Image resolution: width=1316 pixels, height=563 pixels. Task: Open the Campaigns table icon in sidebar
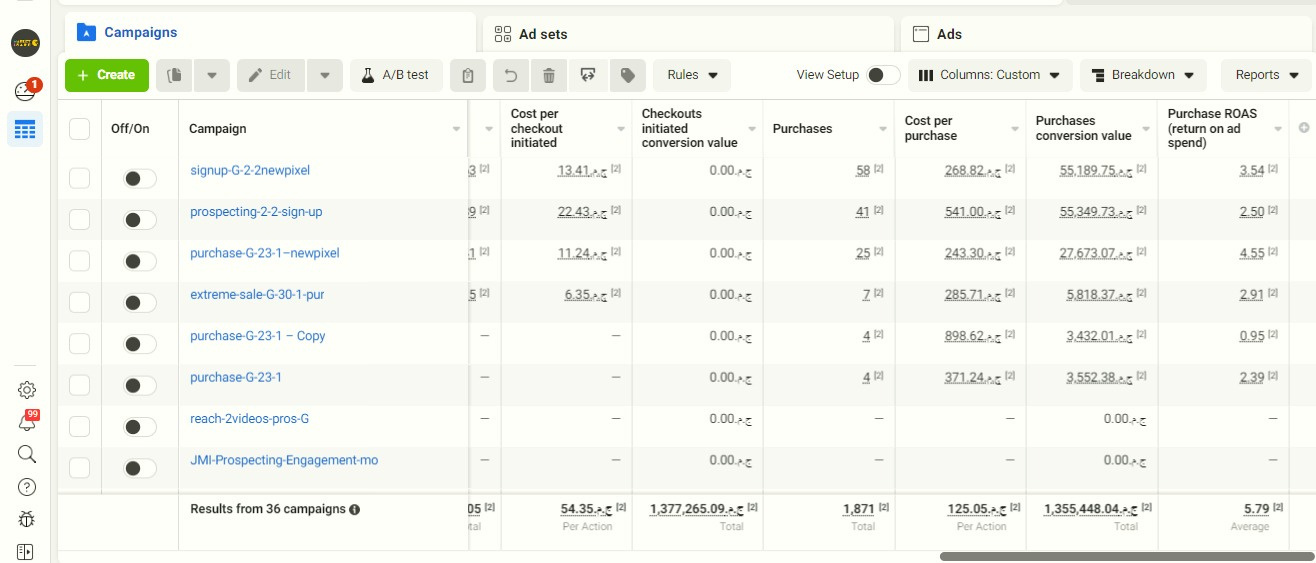[25, 130]
